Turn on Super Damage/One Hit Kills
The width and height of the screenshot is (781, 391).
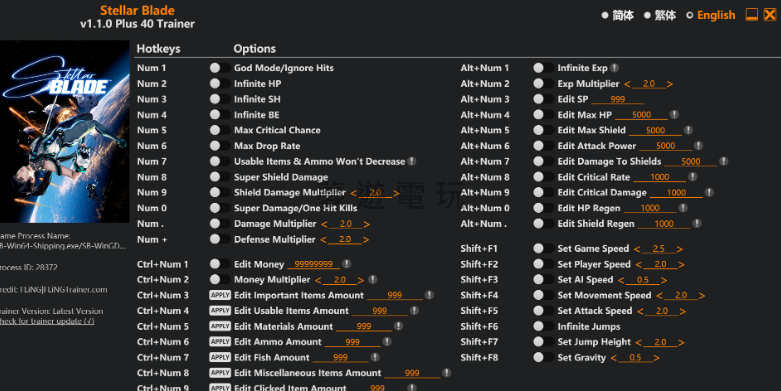219,208
